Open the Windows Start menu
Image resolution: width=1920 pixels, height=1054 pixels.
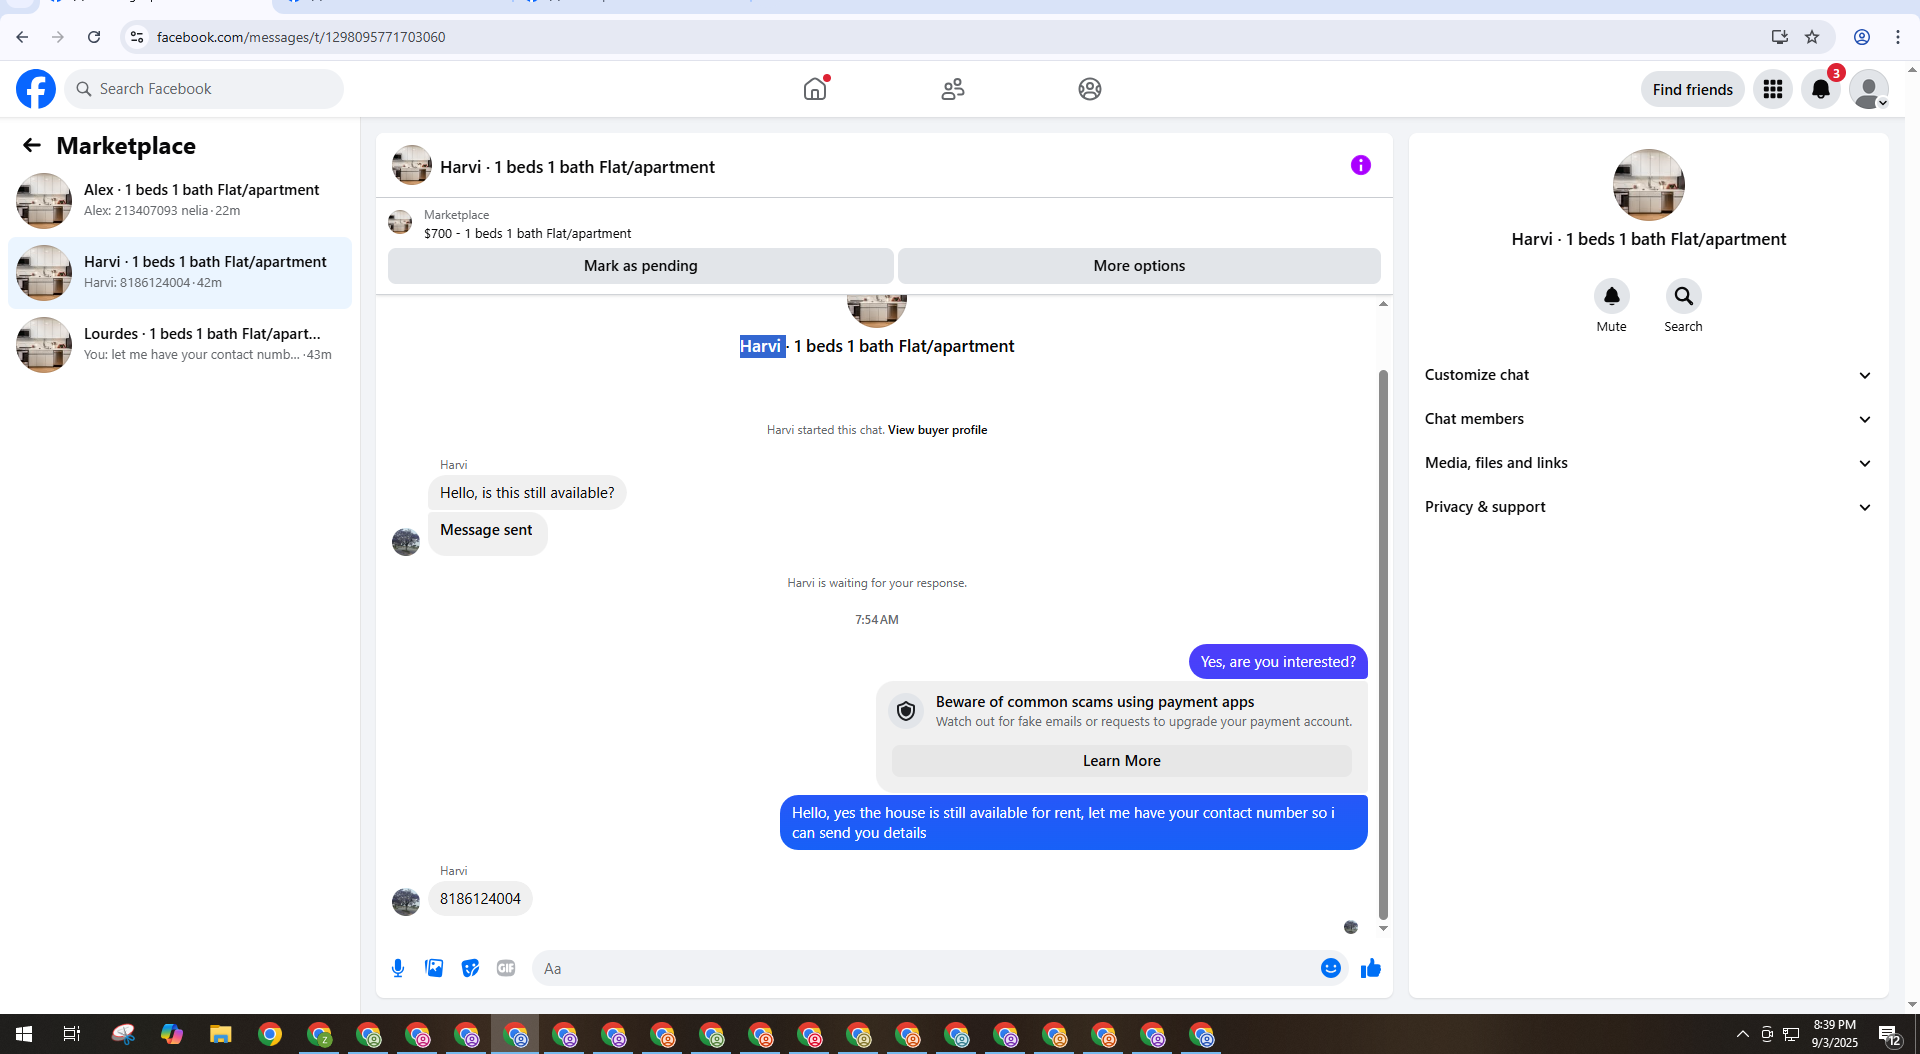coord(24,1034)
